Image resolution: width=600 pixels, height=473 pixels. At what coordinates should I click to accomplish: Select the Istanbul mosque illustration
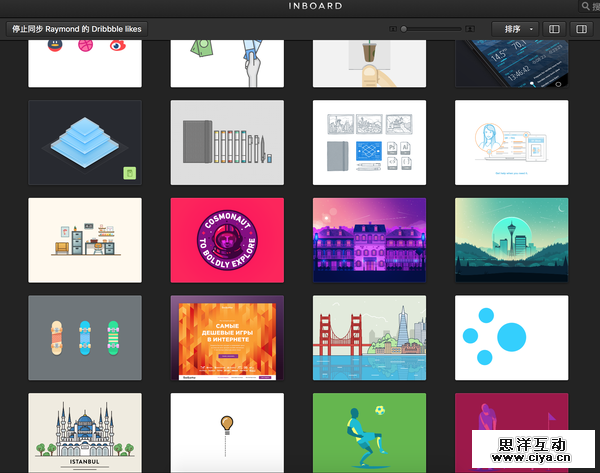point(85,432)
